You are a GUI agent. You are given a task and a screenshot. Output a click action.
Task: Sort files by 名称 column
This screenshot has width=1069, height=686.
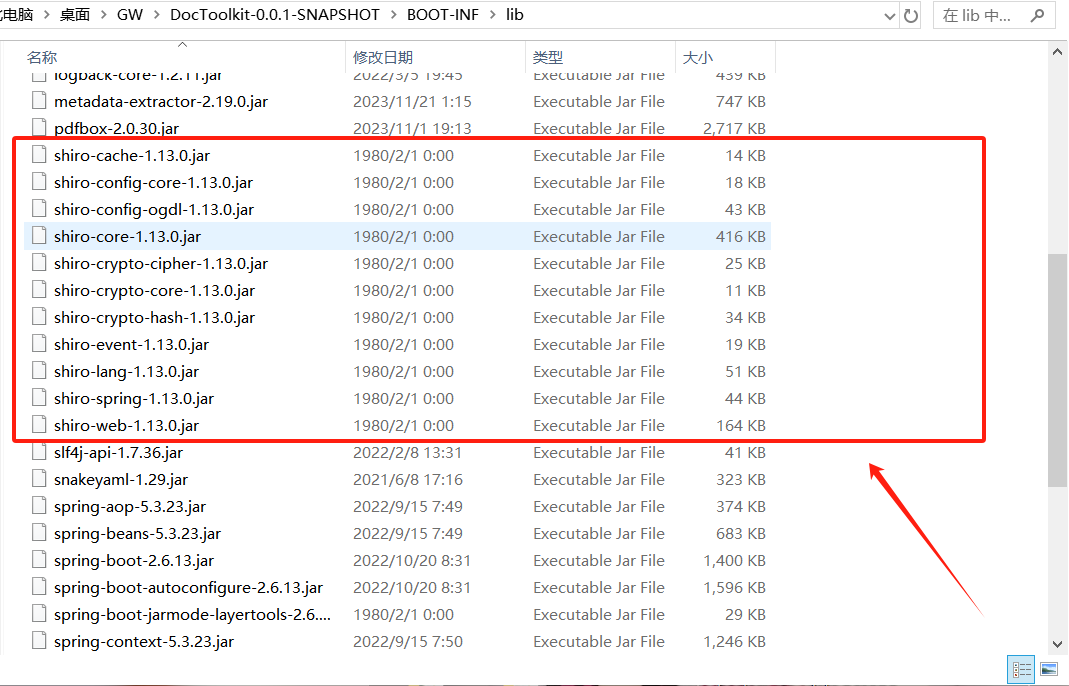click(42, 57)
